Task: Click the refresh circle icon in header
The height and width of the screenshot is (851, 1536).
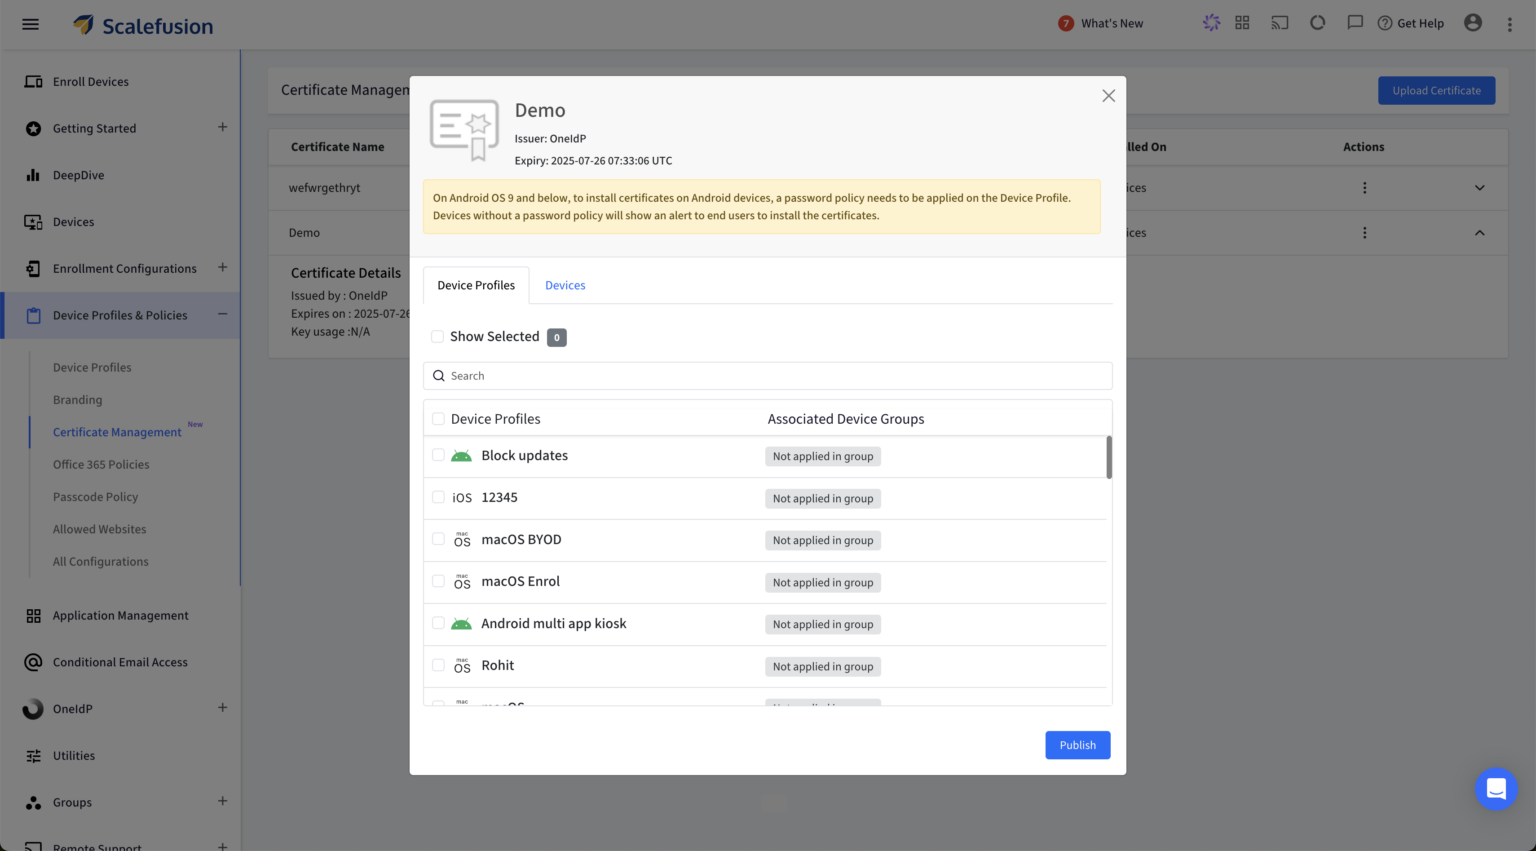Action: (1317, 23)
